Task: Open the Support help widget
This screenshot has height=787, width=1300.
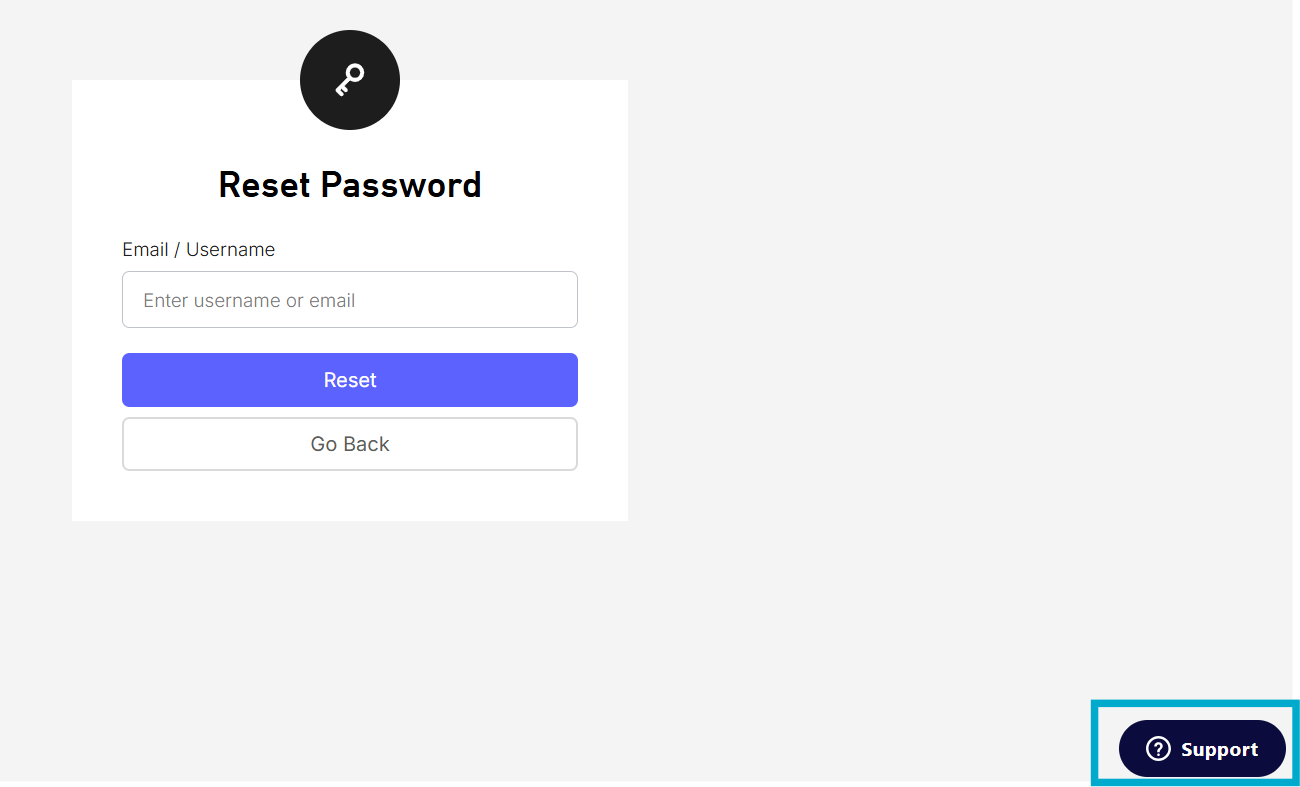Action: [x=1202, y=748]
